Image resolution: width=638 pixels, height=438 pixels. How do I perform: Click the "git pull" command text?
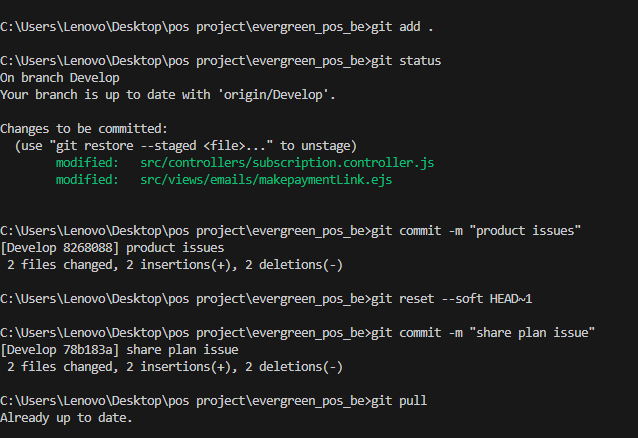click(399, 401)
